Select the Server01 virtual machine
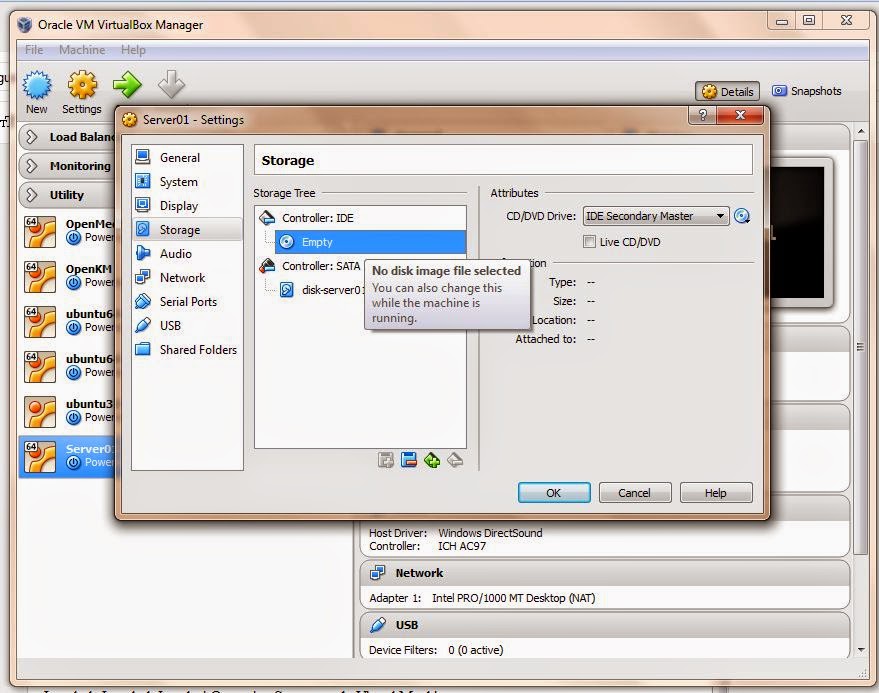The width and height of the screenshot is (879, 693). [x=67, y=456]
